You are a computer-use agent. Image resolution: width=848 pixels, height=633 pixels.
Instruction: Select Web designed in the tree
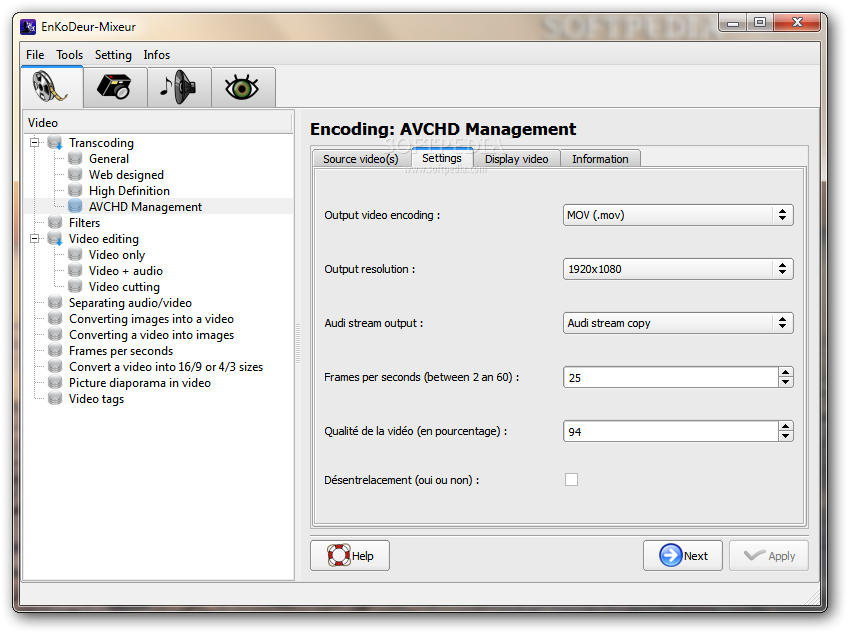pos(126,175)
